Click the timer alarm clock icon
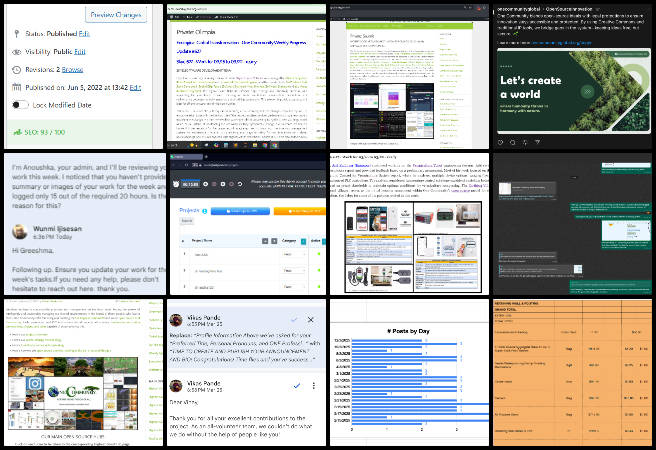Screen dimensions: 656x450 click(176, 184)
